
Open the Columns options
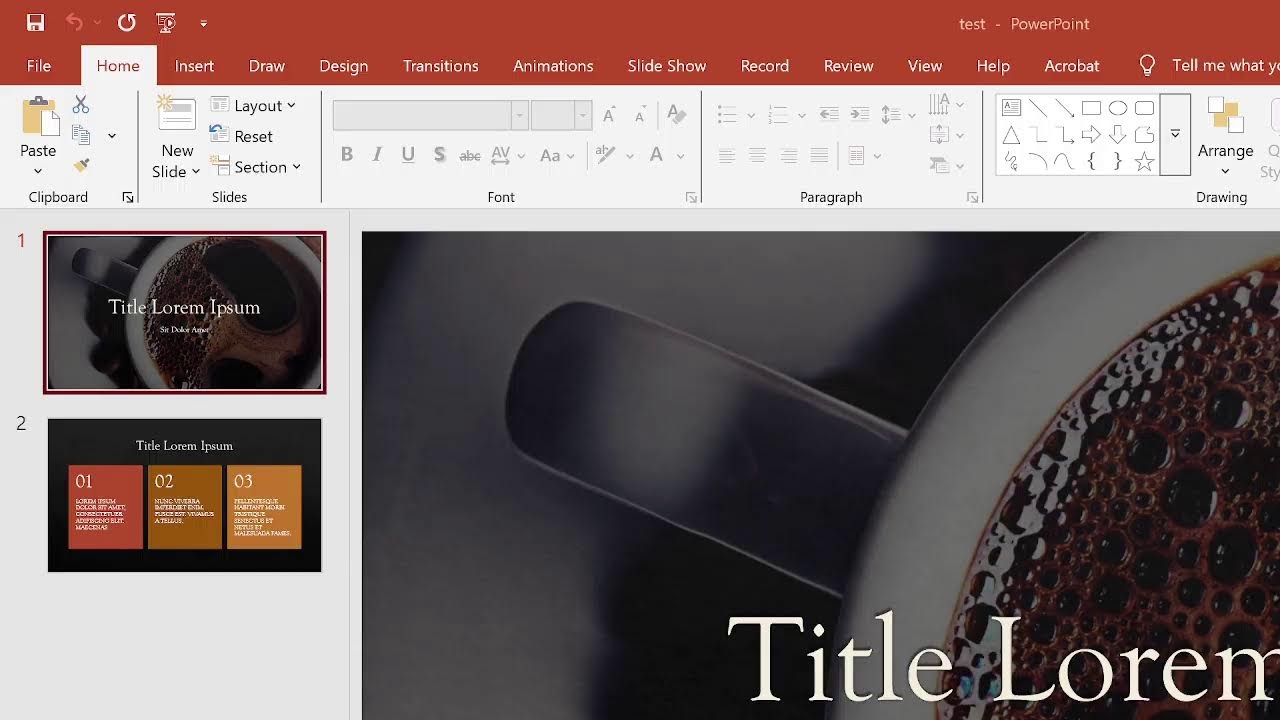(864, 155)
